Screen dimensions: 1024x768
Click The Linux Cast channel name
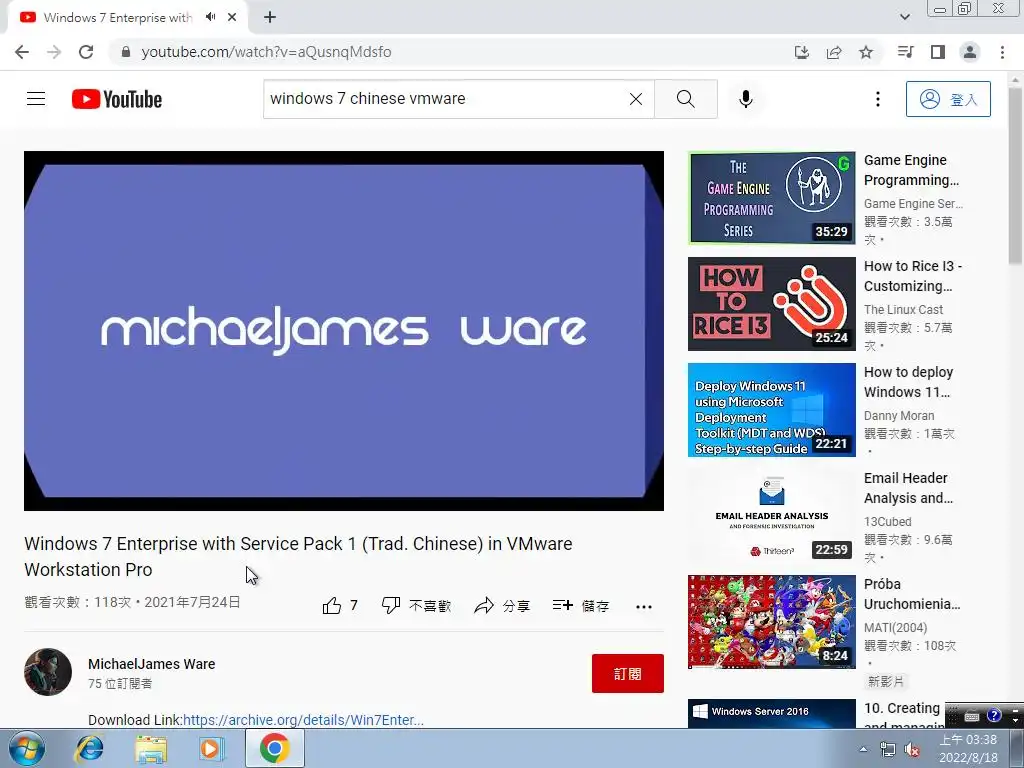(903, 310)
